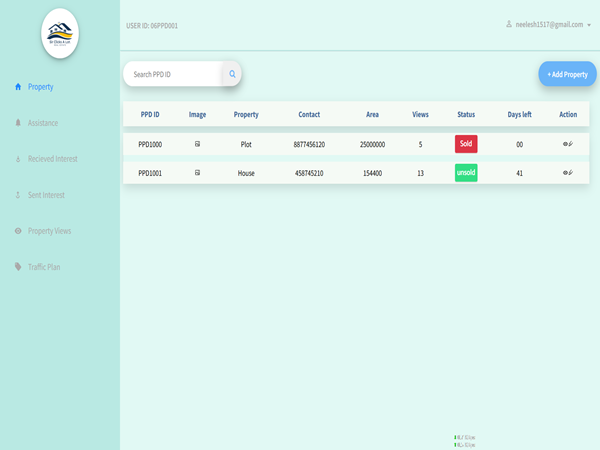Click the search magnifier icon
Screen dimensions: 600x450
pos(232,74)
